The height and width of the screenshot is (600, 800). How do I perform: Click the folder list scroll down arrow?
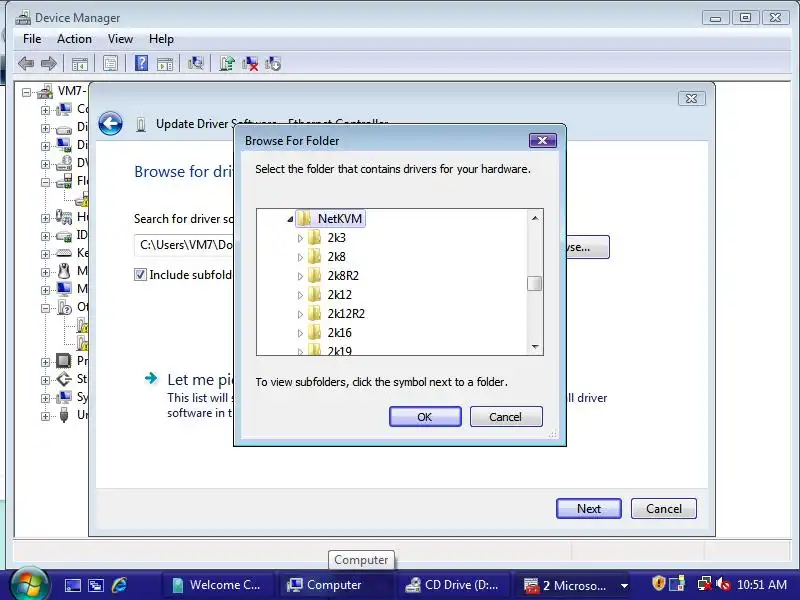[x=535, y=346]
